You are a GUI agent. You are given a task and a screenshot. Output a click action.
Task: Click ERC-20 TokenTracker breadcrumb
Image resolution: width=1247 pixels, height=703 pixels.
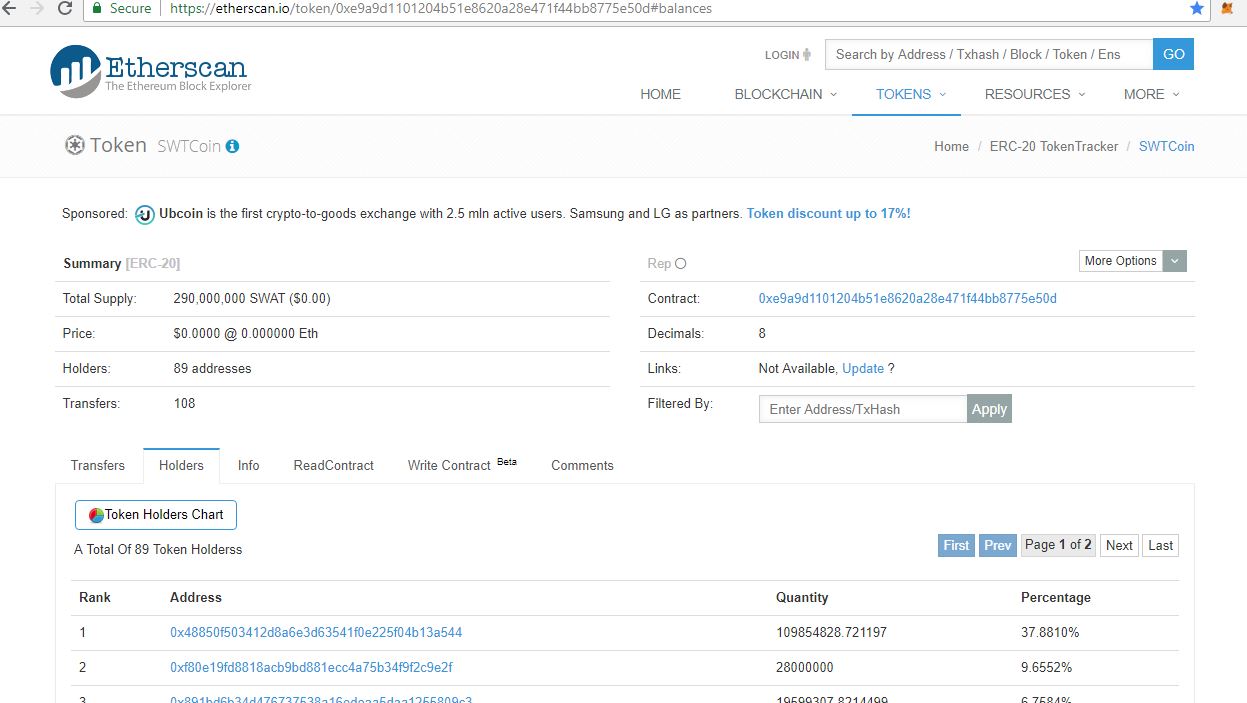coord(1054,146)
